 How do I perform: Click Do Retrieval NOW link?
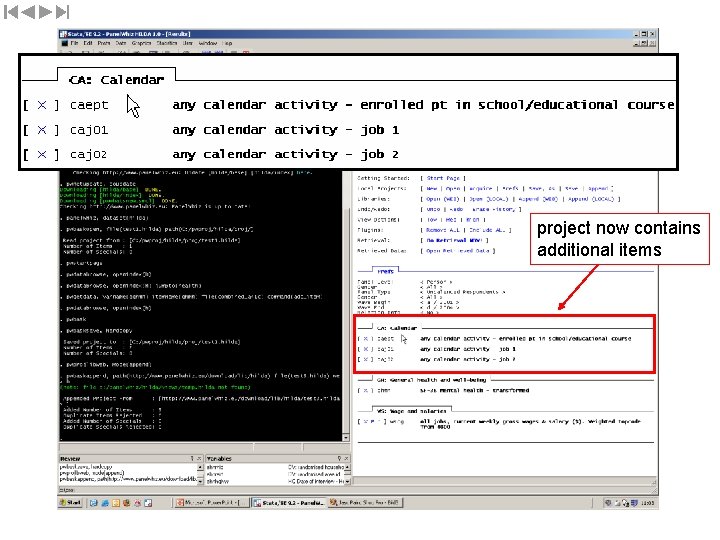coord(454,240)
